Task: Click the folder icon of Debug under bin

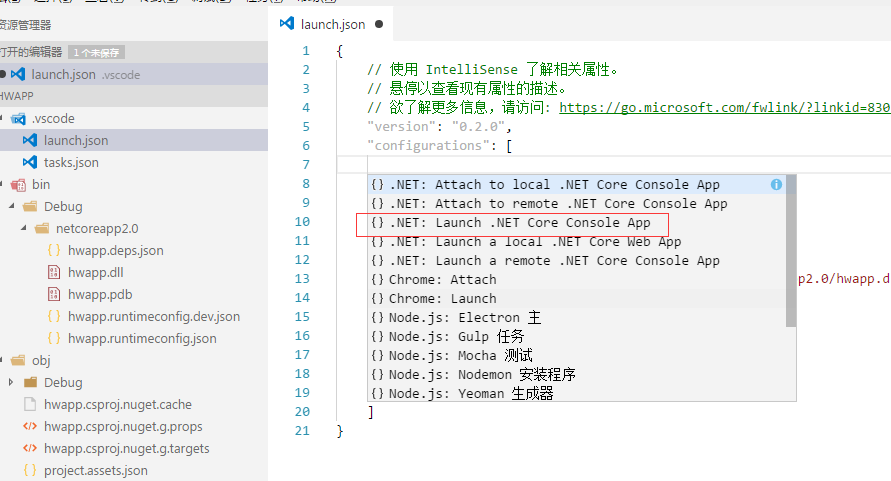Action: pyautogui.click(x=30, y=206)
